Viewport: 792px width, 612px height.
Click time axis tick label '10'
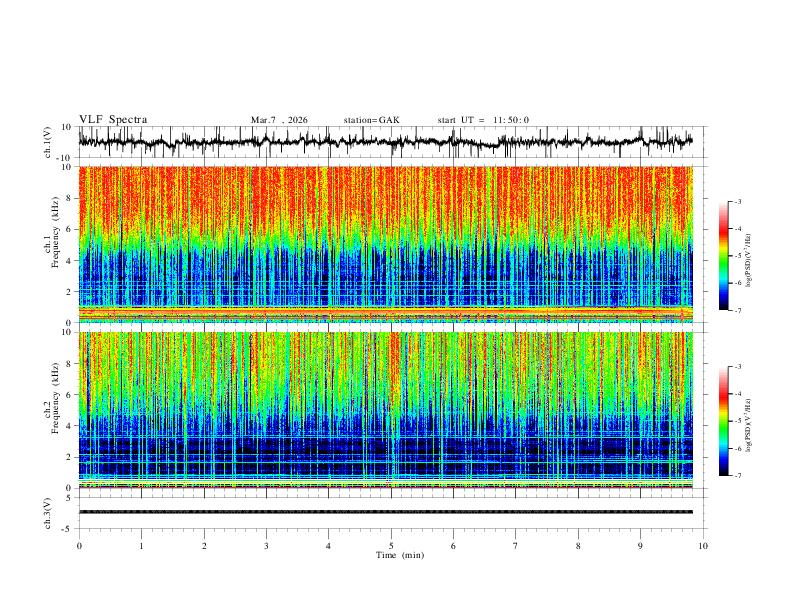point(703,546)
